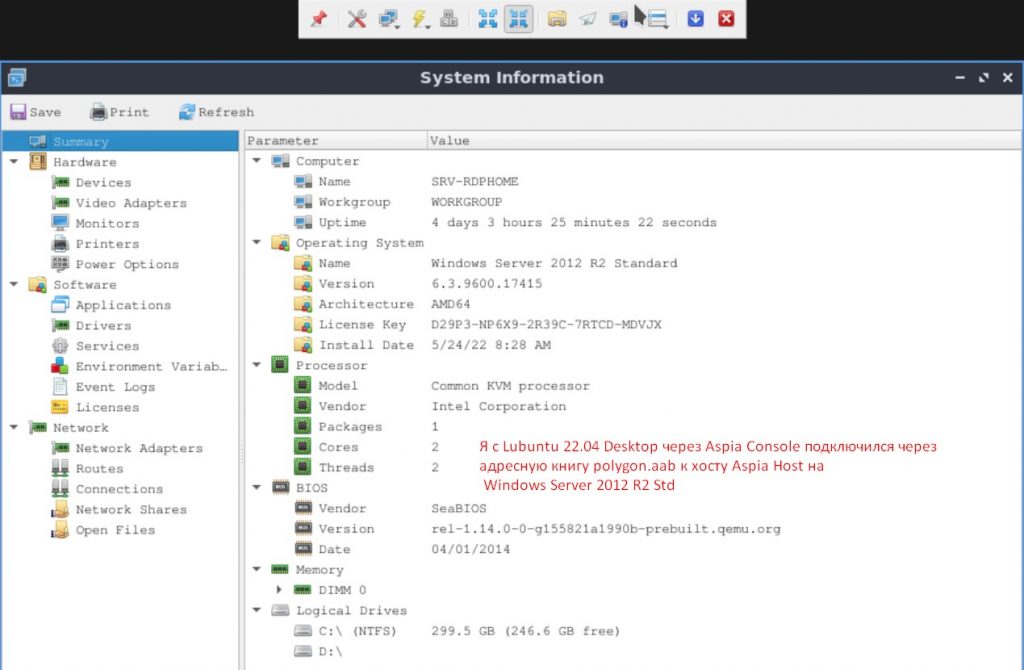Pin the Aspia session toolbar
This screenshot has height=670, width=1024.
click(x=319, y=19)
